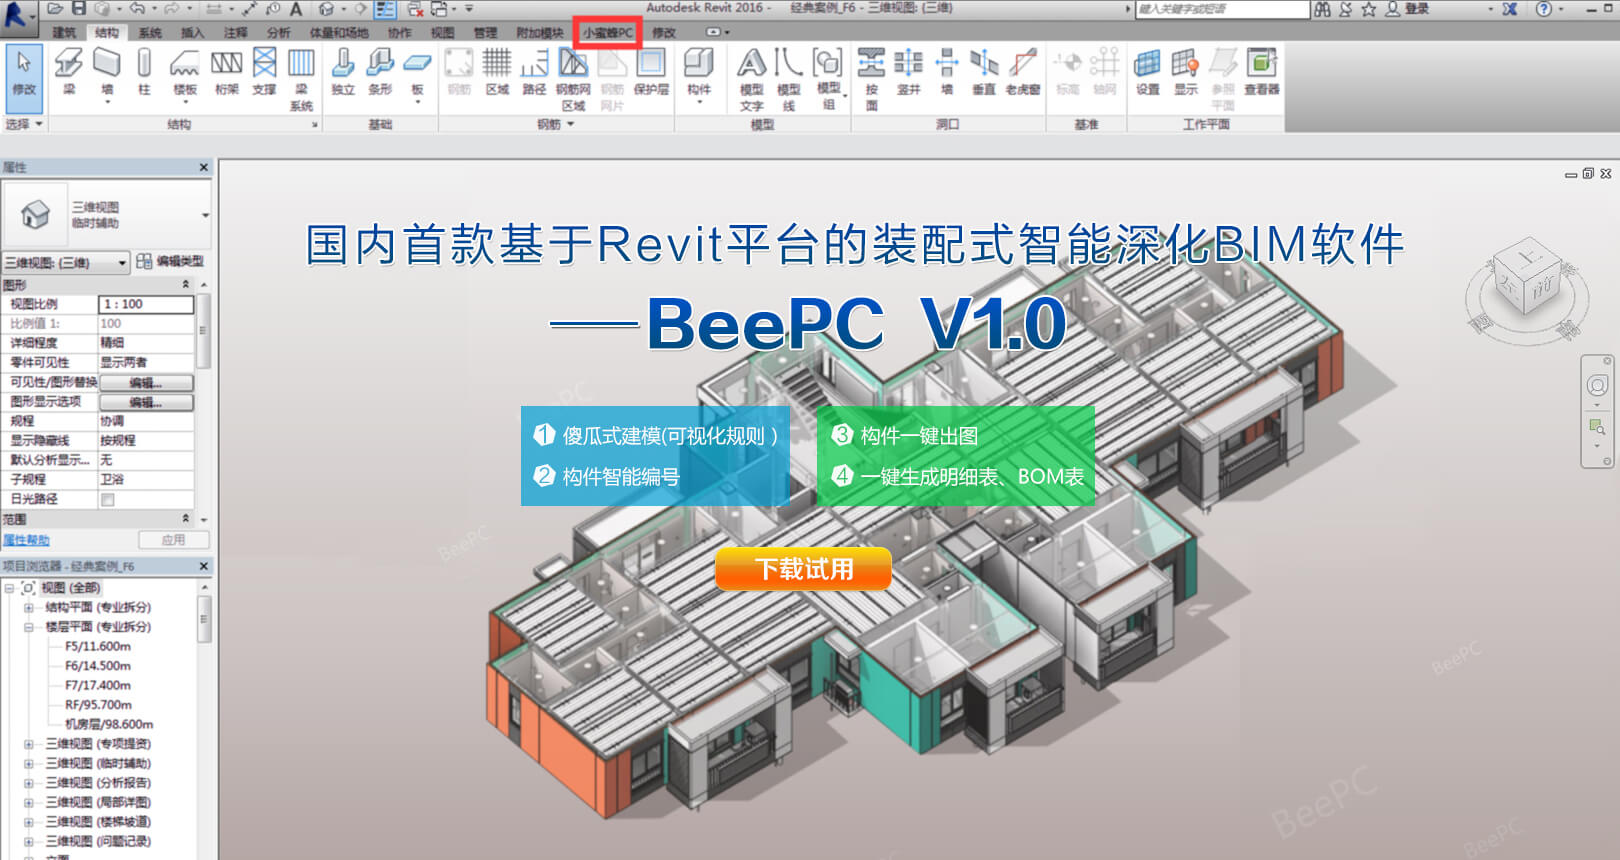Select the 模型线 model line tool
This screenshot has width=1620, height=860.
click(788, 78)
